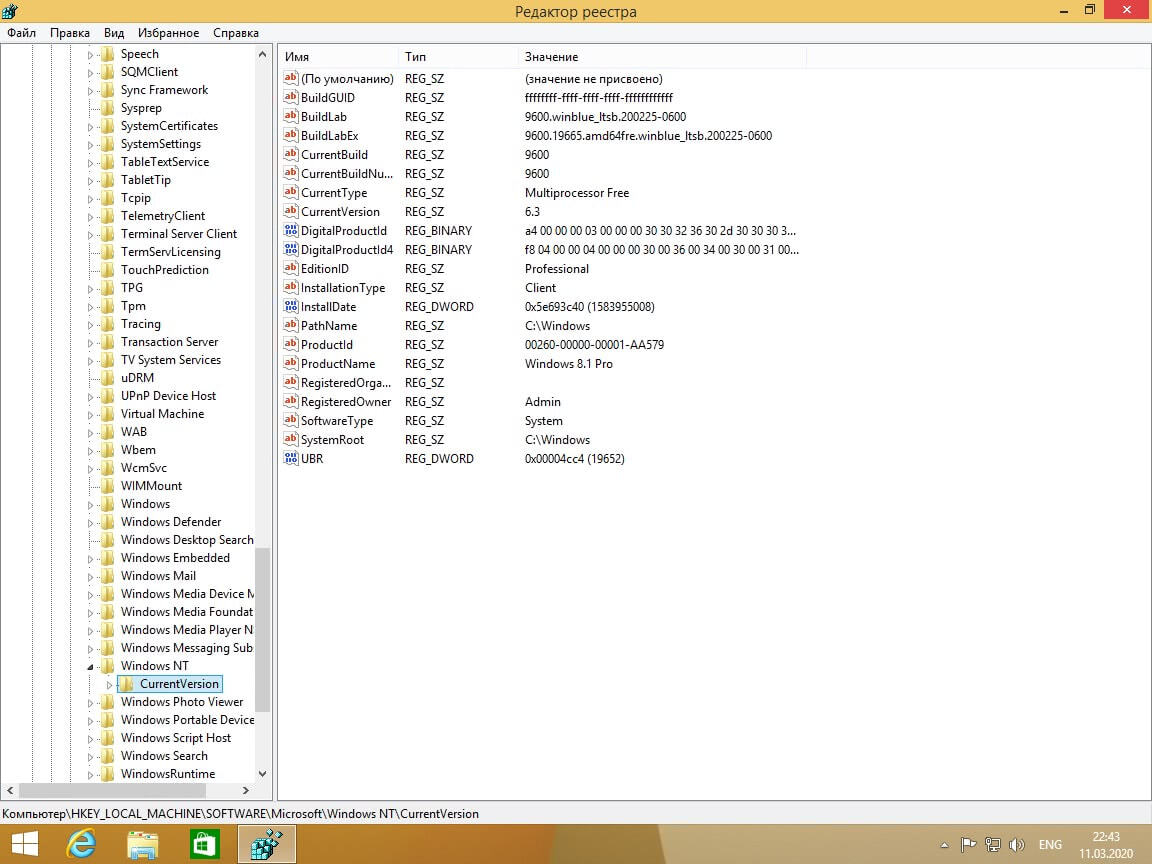Click the Имя column header
Image resolution: width=1152 pixels, height=864 pixels.
click(297, 57)
